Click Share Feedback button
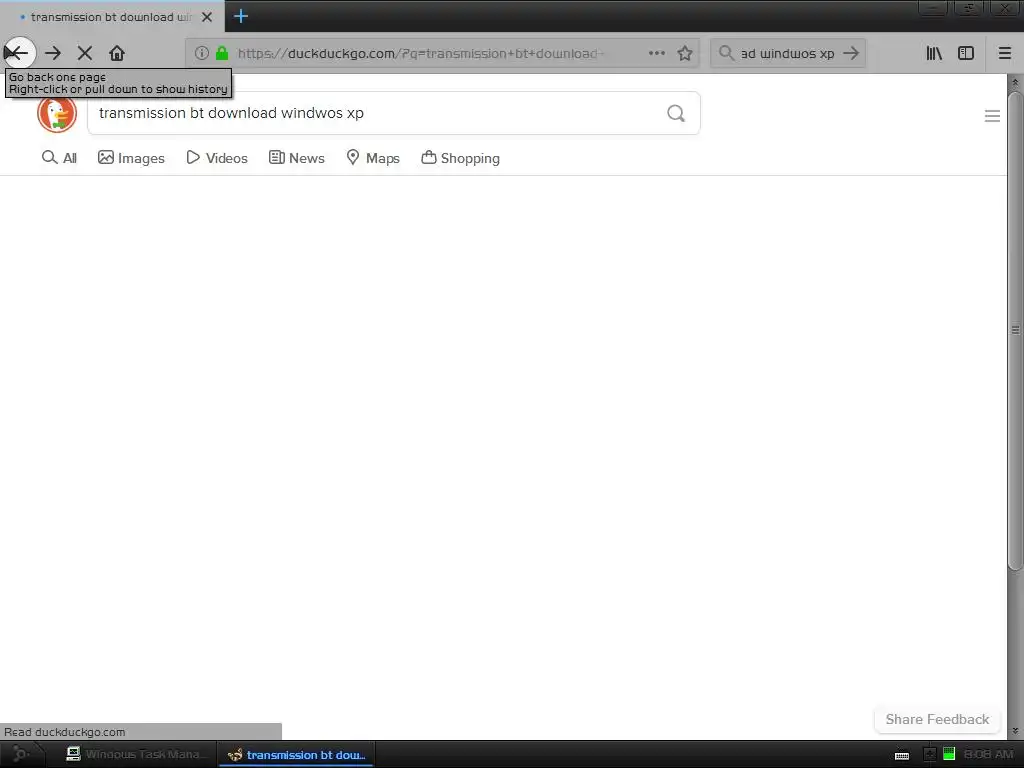The image size is (1024, 768). [937, 719]
